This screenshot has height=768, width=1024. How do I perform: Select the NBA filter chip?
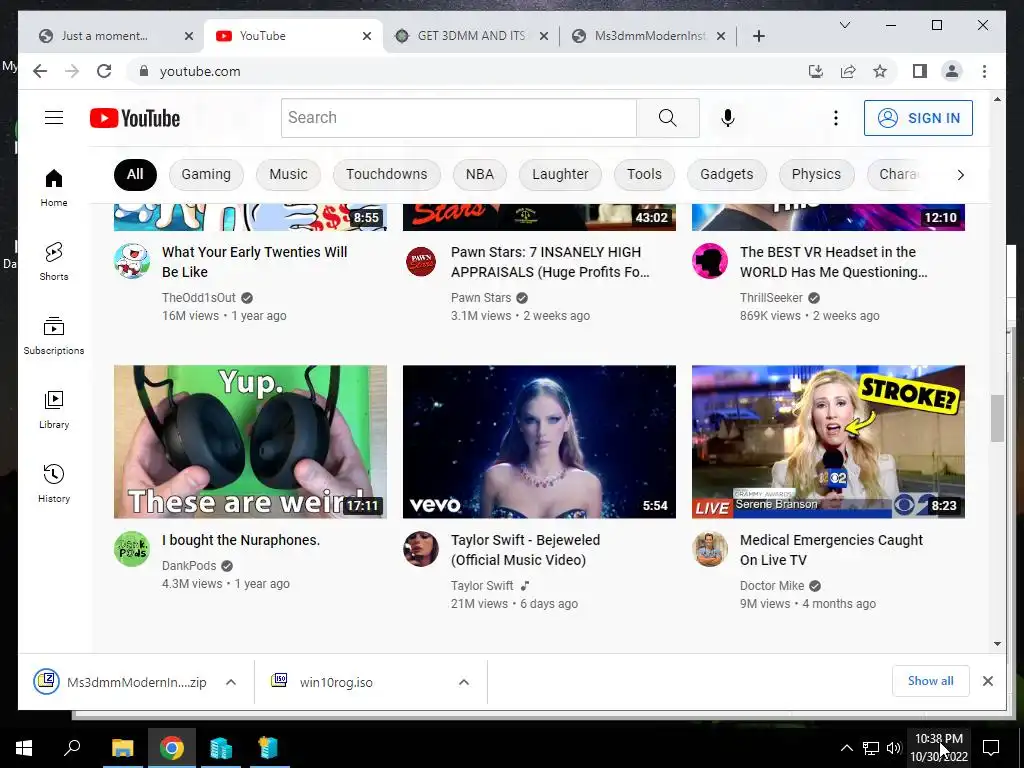[x=479, y=174]
